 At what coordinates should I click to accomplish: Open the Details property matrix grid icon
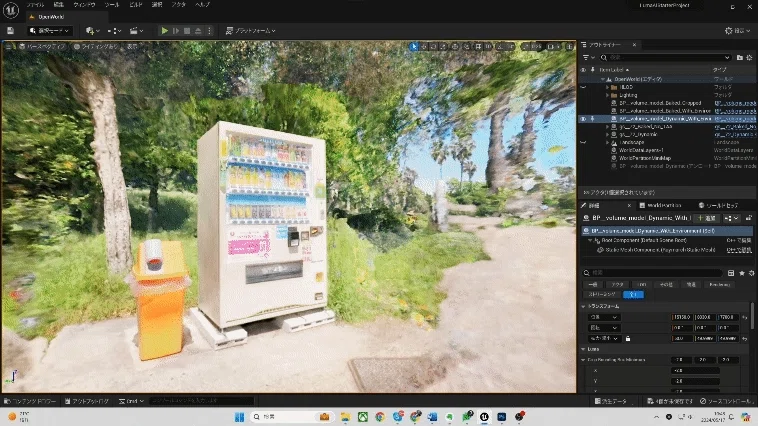tap(731, 273)
